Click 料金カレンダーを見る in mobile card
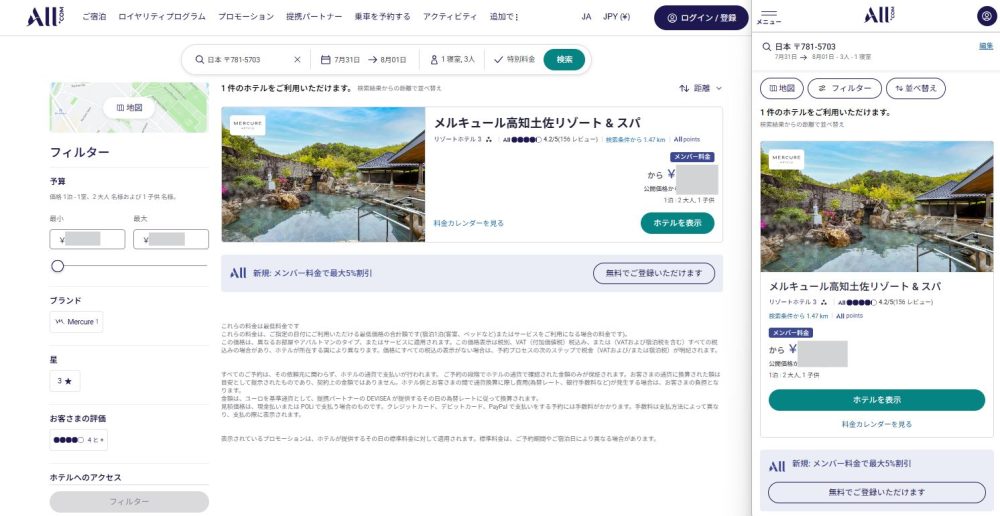1000x516 pixels. click(x=877, y=424)
